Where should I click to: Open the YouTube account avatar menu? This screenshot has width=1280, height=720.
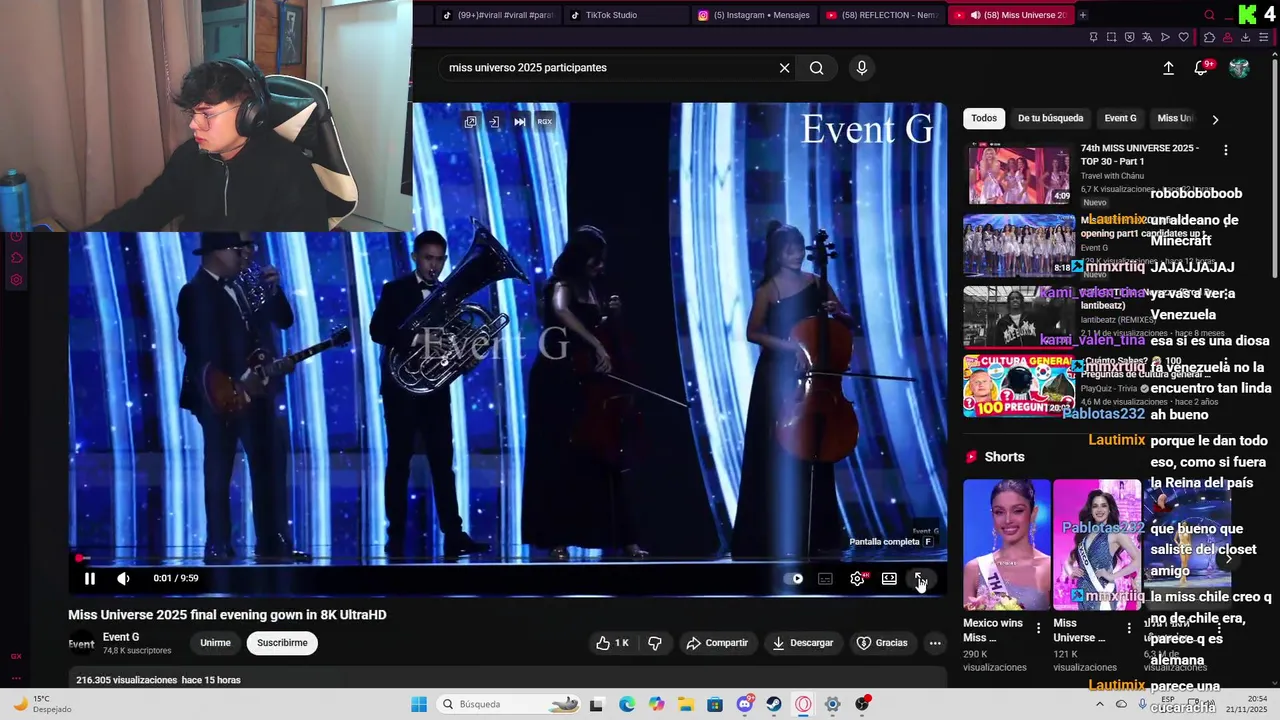1239,68
